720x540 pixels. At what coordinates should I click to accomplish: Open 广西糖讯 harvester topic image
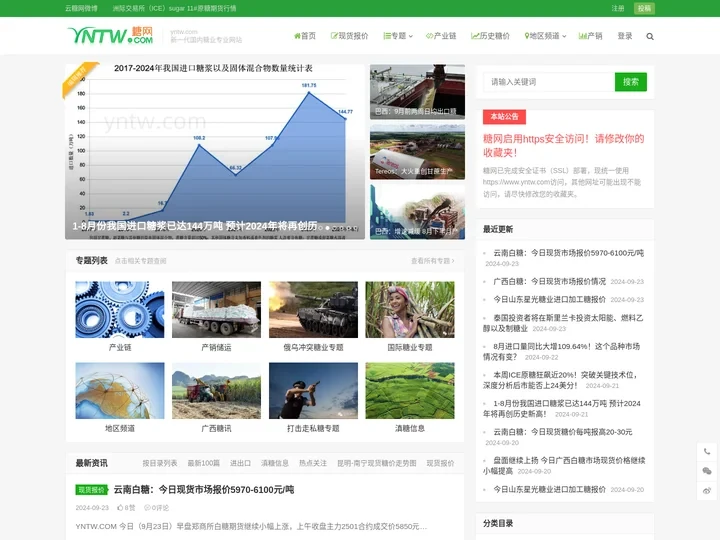pos(216,391)
